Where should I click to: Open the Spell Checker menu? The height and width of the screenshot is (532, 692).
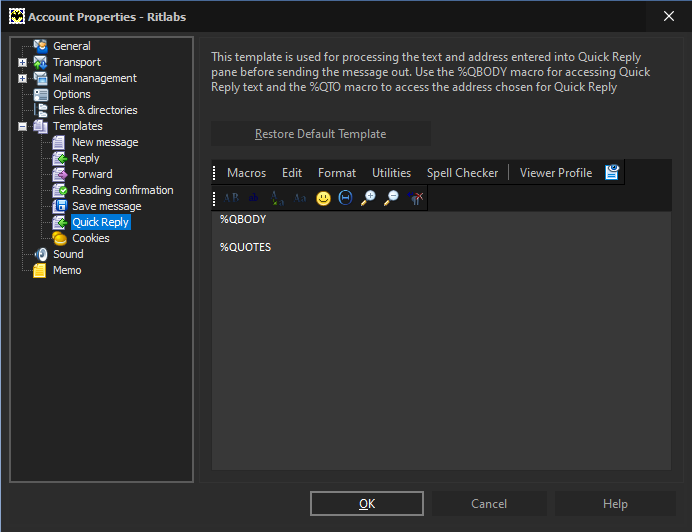[462, 173]
